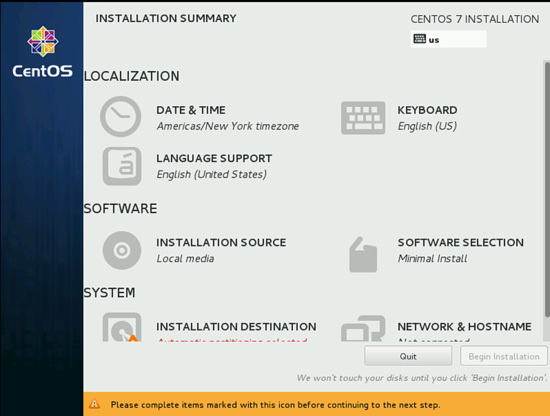Click the Software Selection package icon

363,255
